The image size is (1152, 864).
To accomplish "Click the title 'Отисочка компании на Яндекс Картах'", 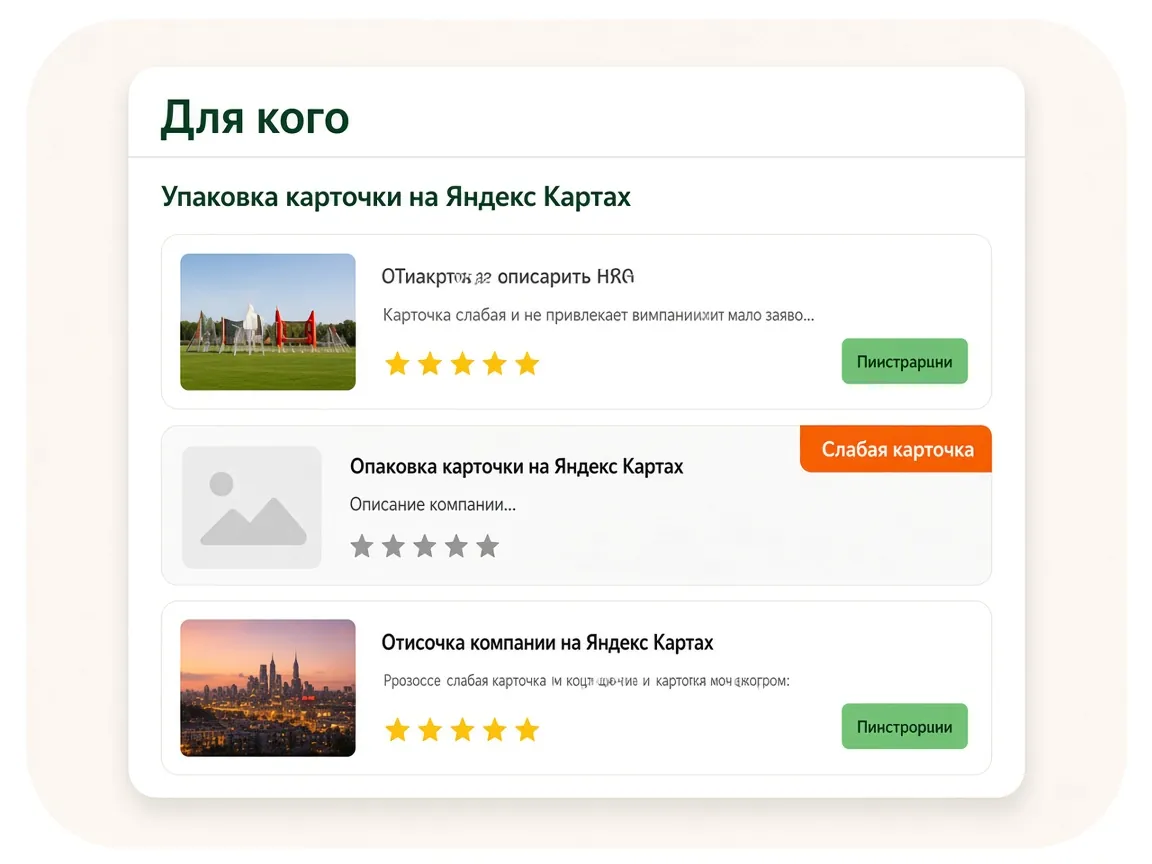I will (547, 643).
